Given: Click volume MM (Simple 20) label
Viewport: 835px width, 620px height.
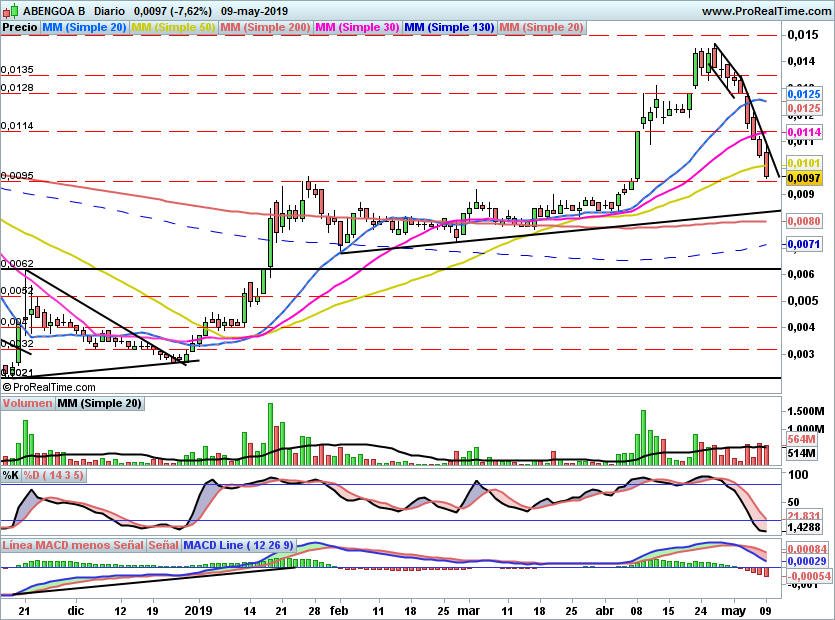Looking at the screenshot, I should coord(100,404).
